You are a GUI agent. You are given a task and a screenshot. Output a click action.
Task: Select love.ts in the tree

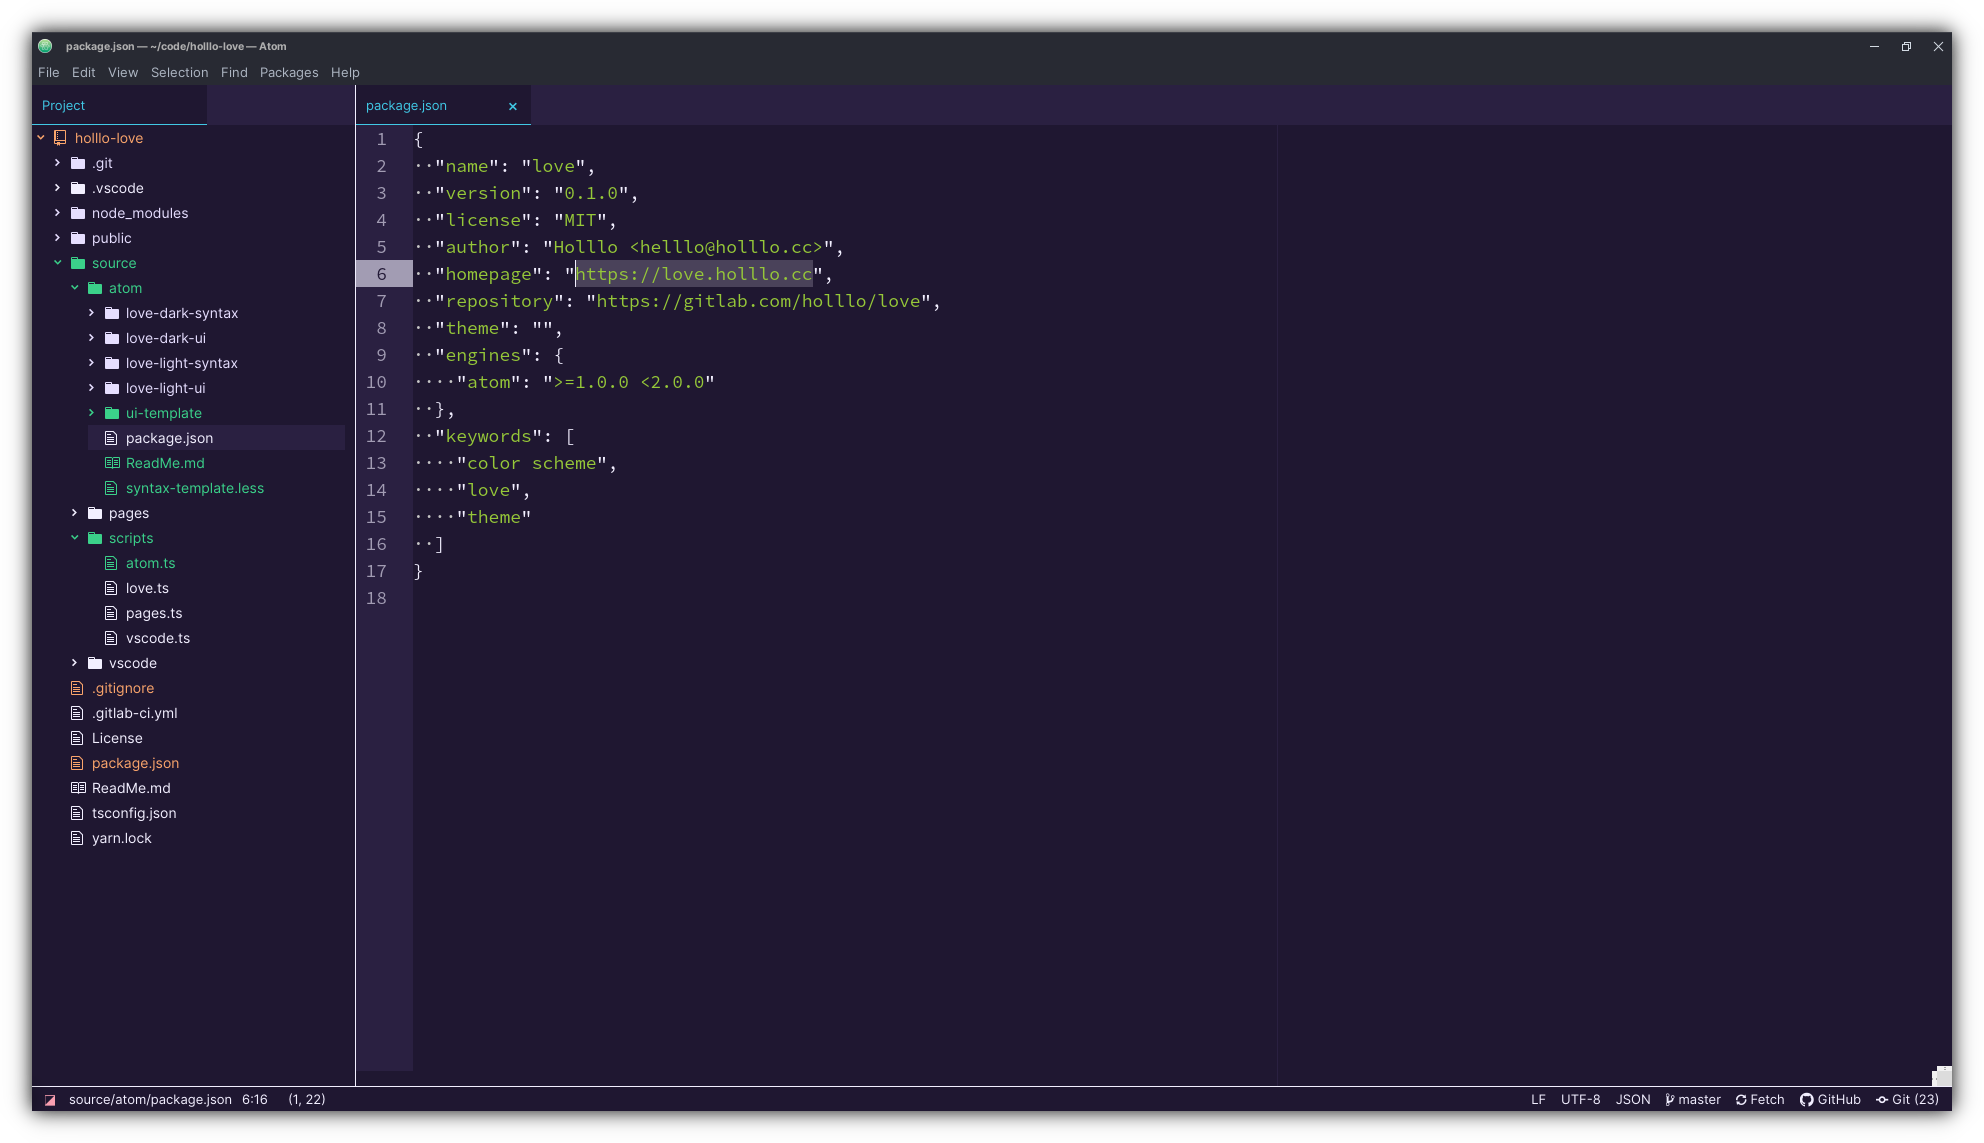pyautogui.click(x=147, y=588)
